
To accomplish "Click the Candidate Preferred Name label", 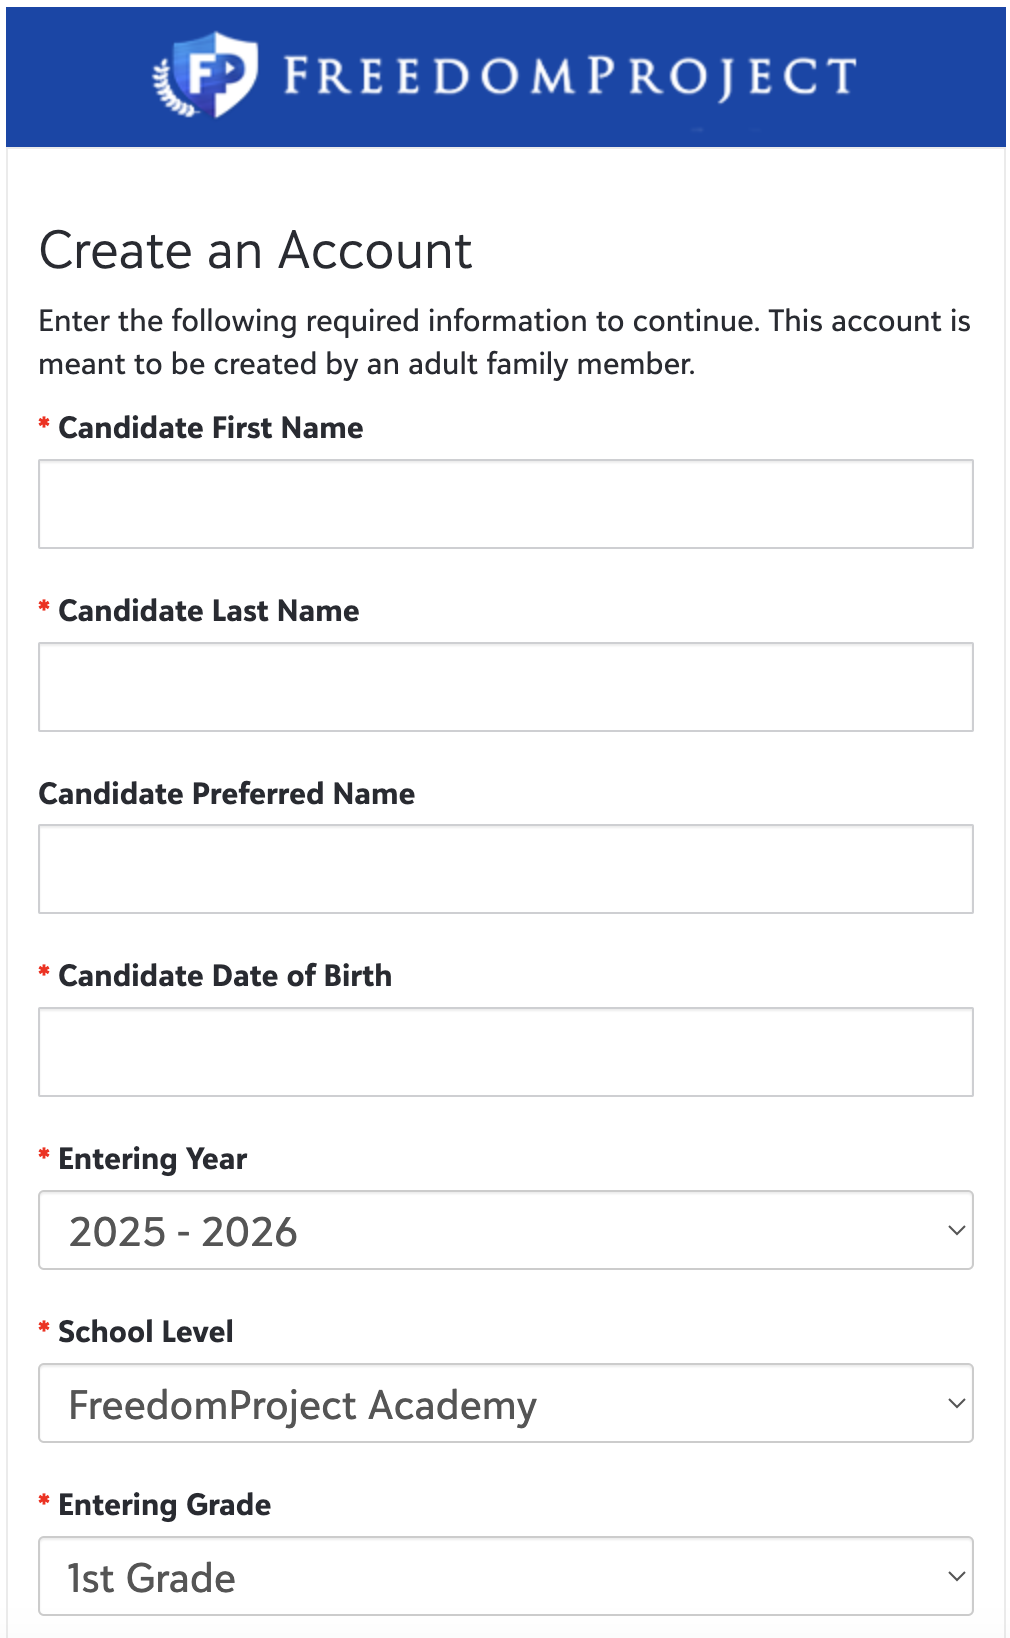I will coord(227,794).
